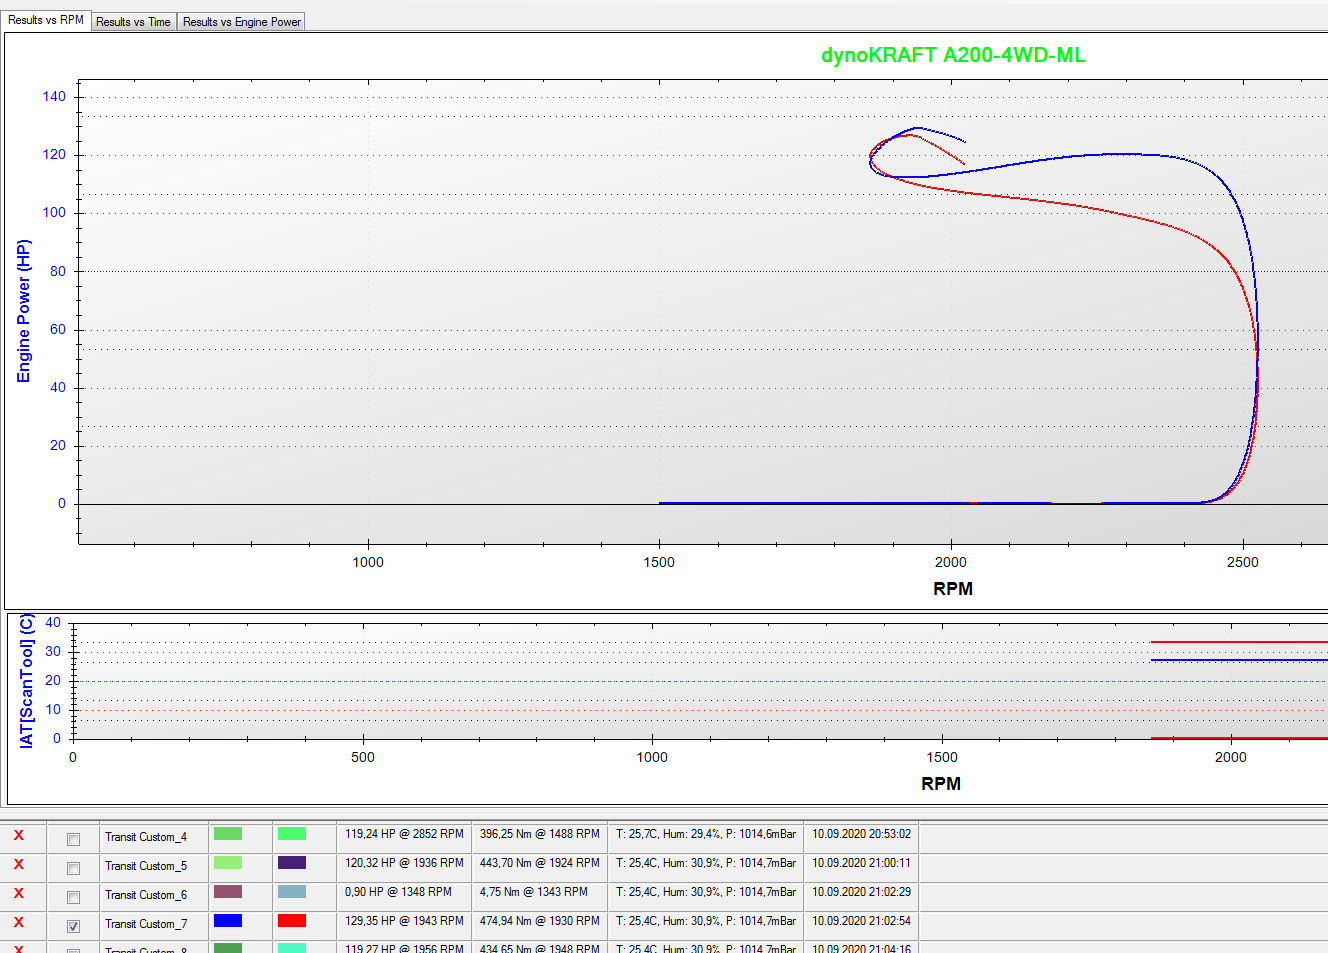Click the medium green swatch of Transit Custom_4
This screenshot has width=1328, height=953.
228,834
